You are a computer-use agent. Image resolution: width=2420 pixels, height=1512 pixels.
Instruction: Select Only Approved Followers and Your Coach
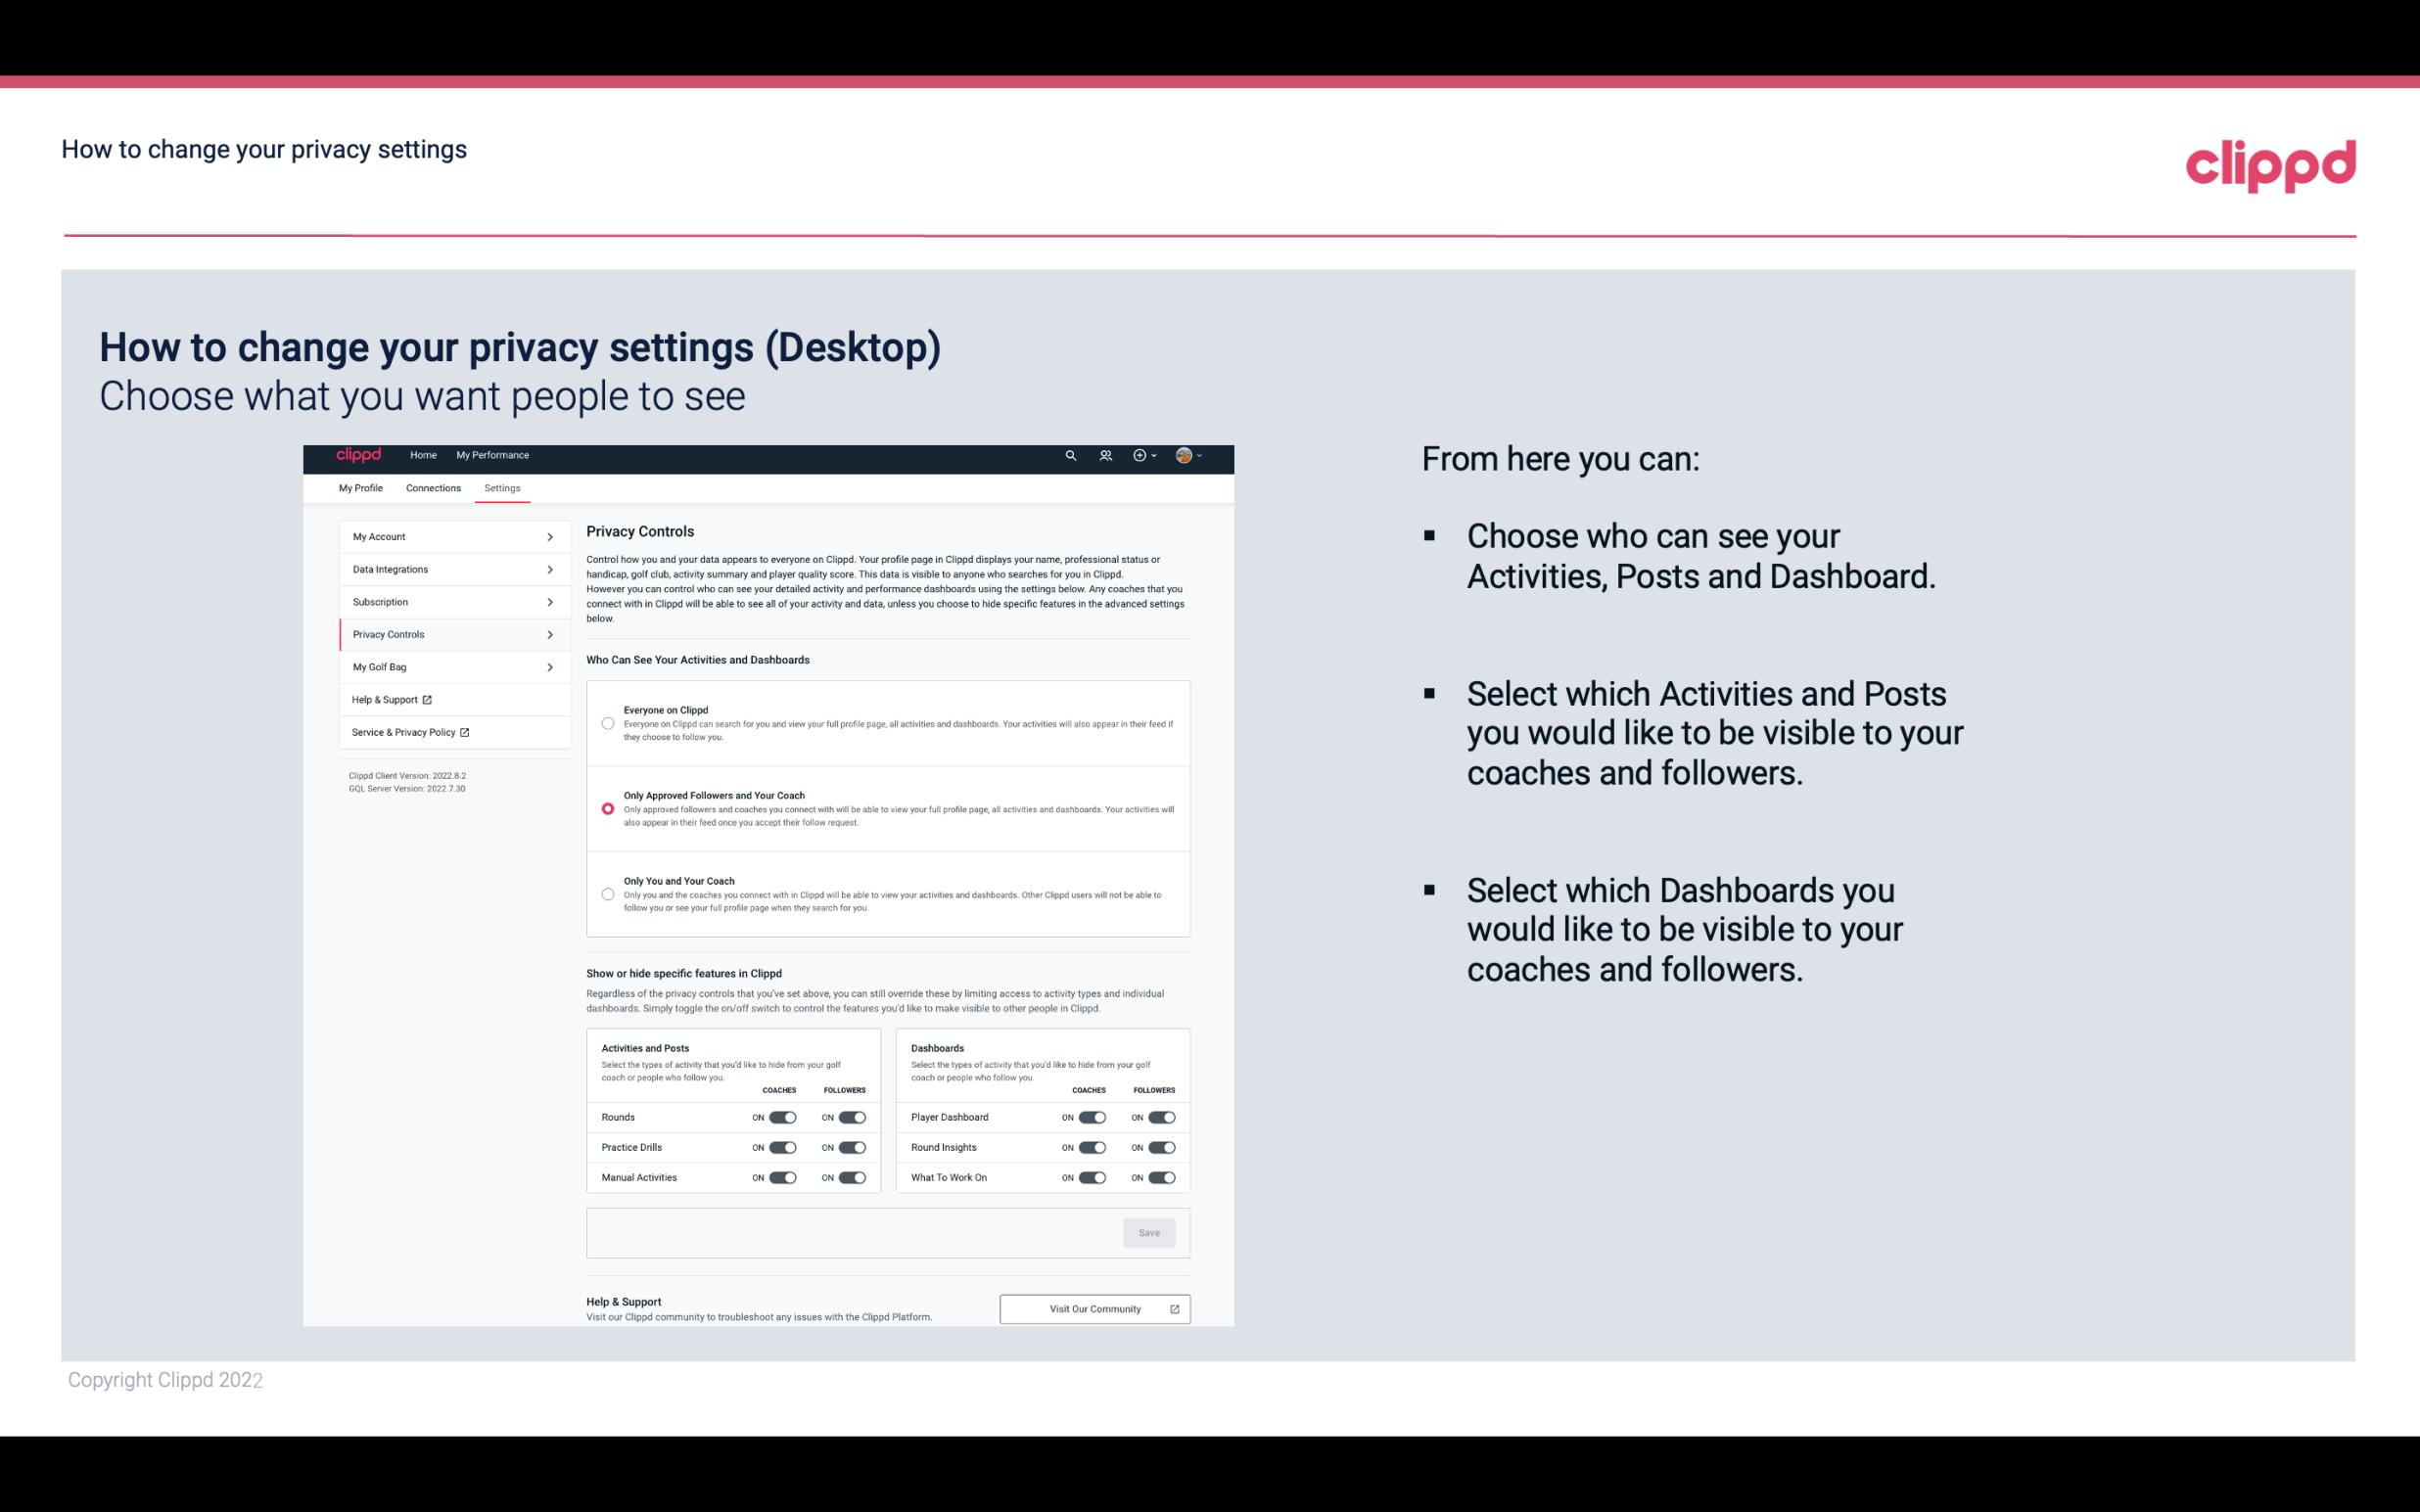[606, 808]
